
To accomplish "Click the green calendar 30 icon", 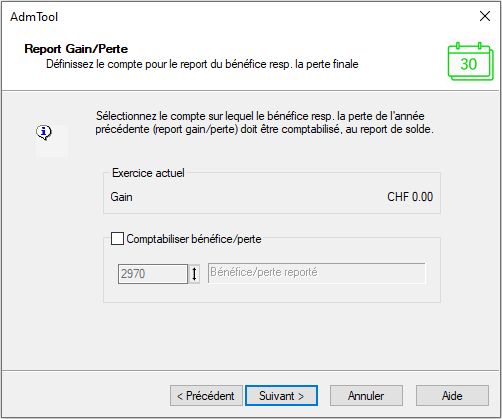I will click(x=470, y=61).
